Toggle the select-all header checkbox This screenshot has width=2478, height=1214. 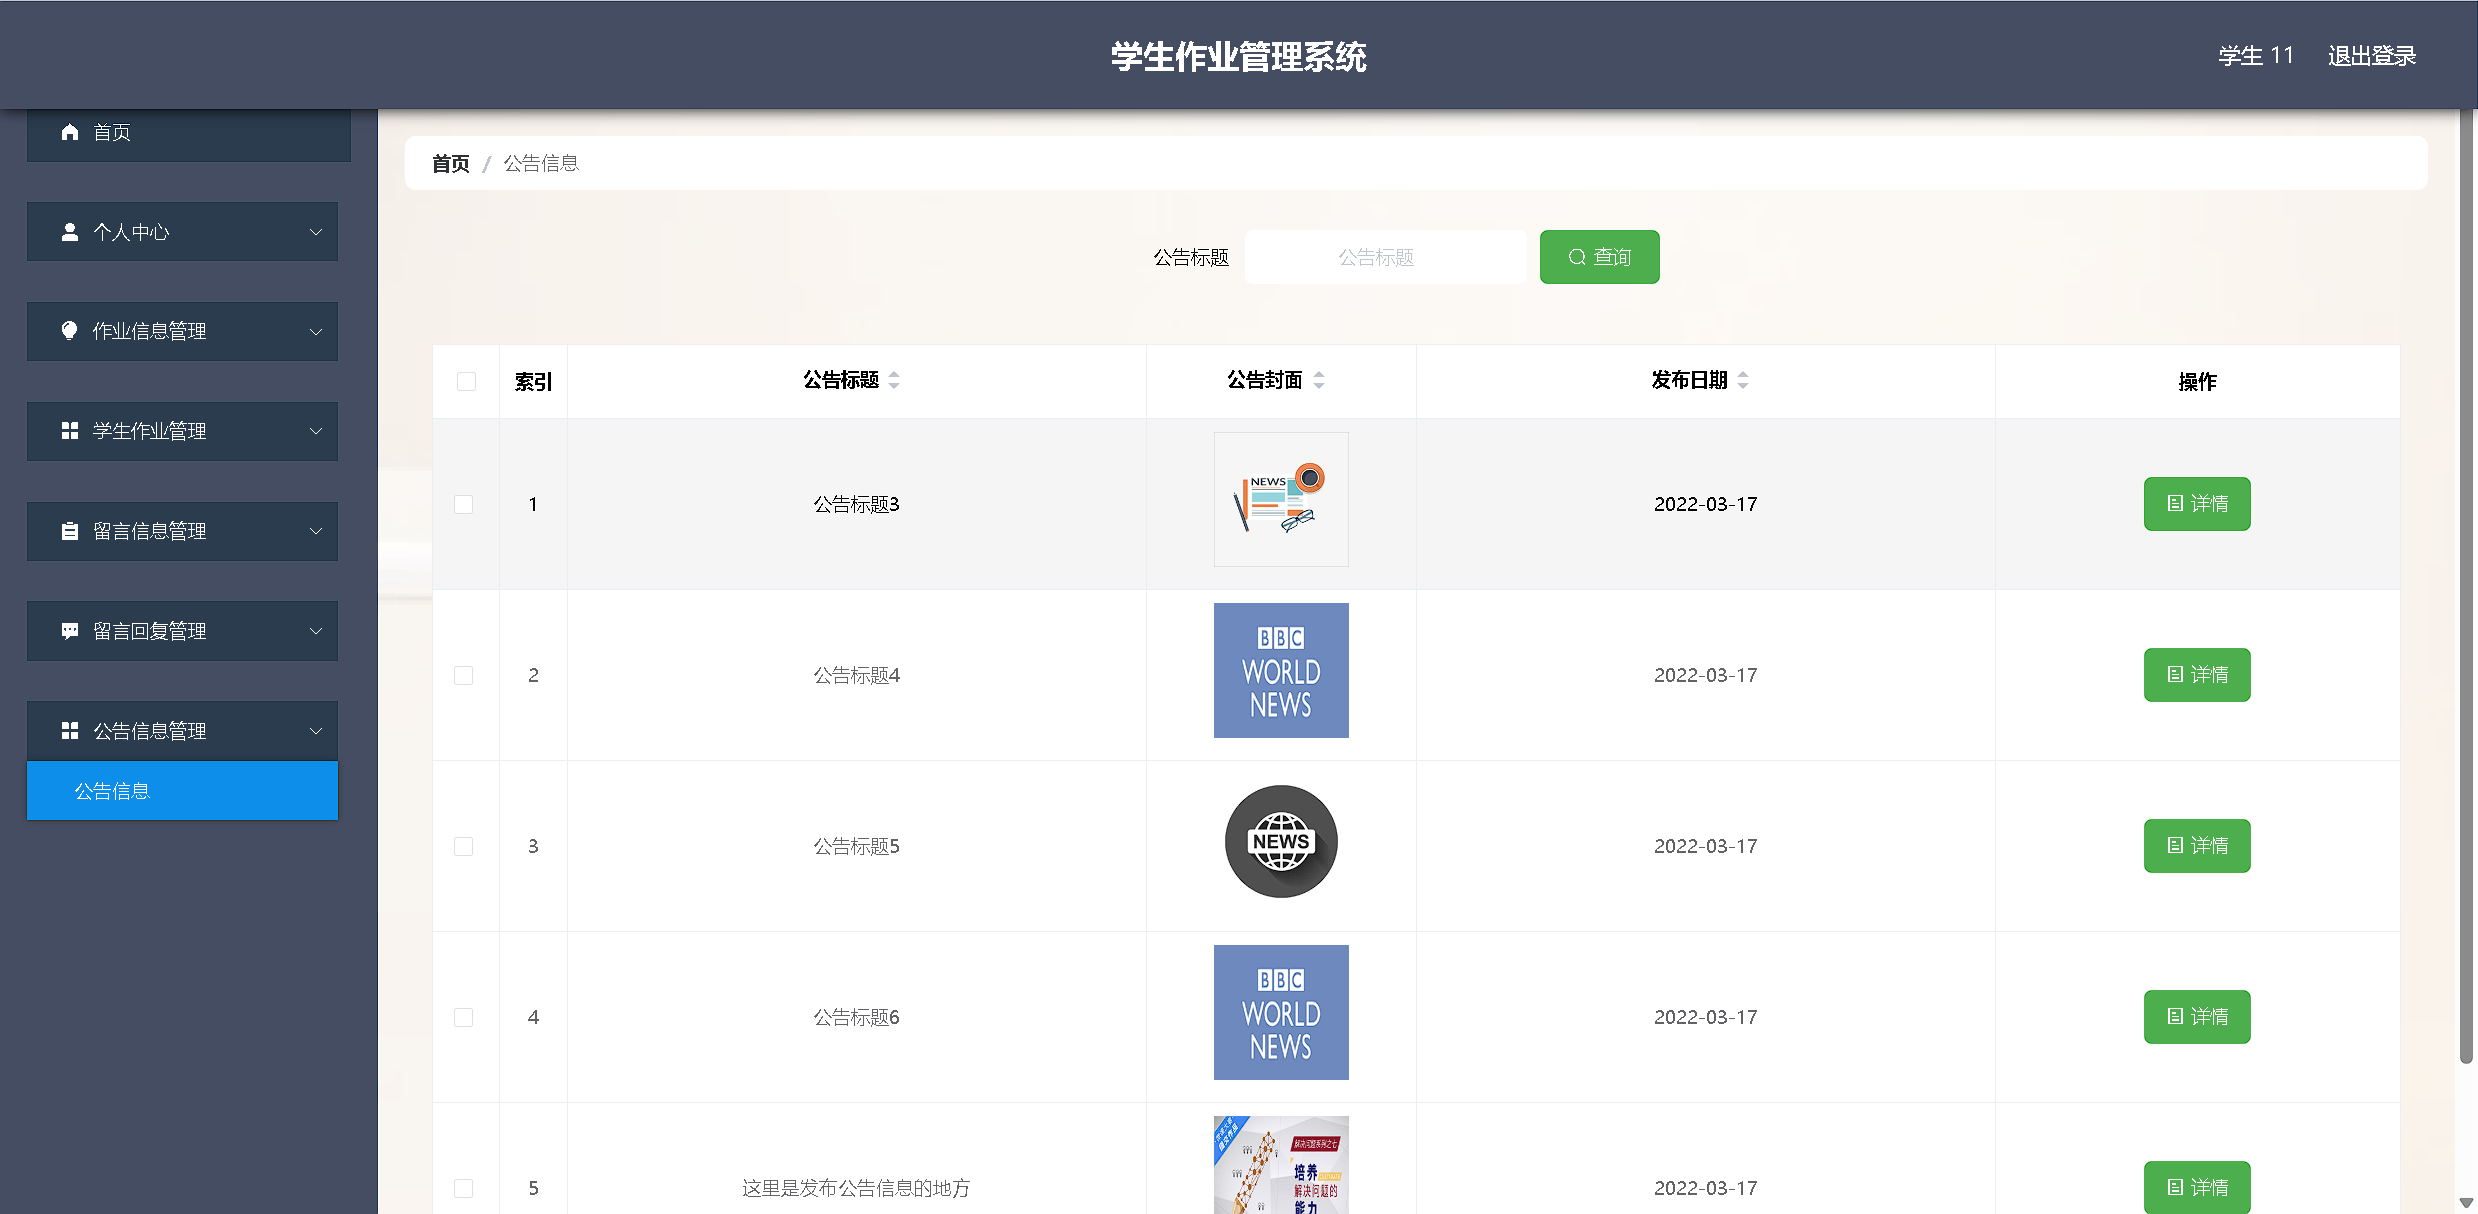466,381
